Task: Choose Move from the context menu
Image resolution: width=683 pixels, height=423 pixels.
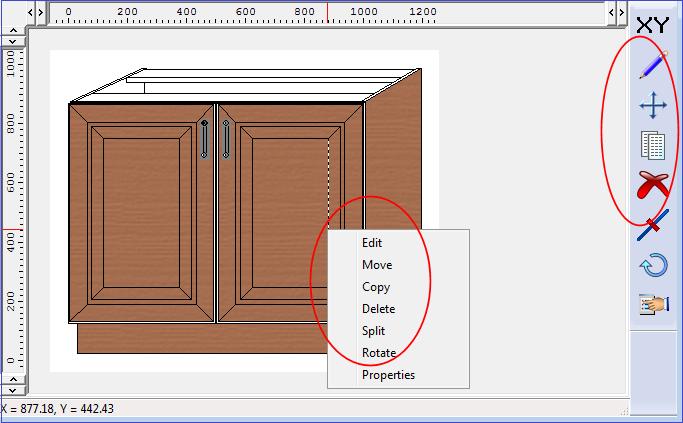Action: (x=399, y=265)
